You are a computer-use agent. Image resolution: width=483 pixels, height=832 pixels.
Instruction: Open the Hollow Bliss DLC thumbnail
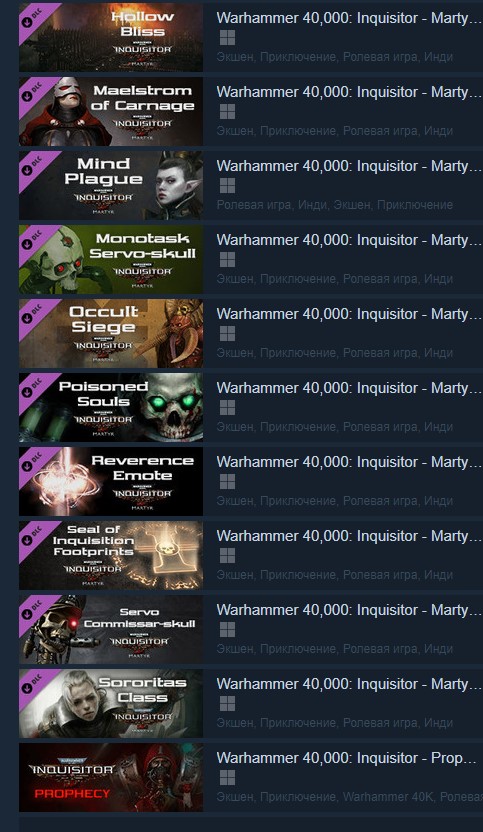click(x=111, y=38)
